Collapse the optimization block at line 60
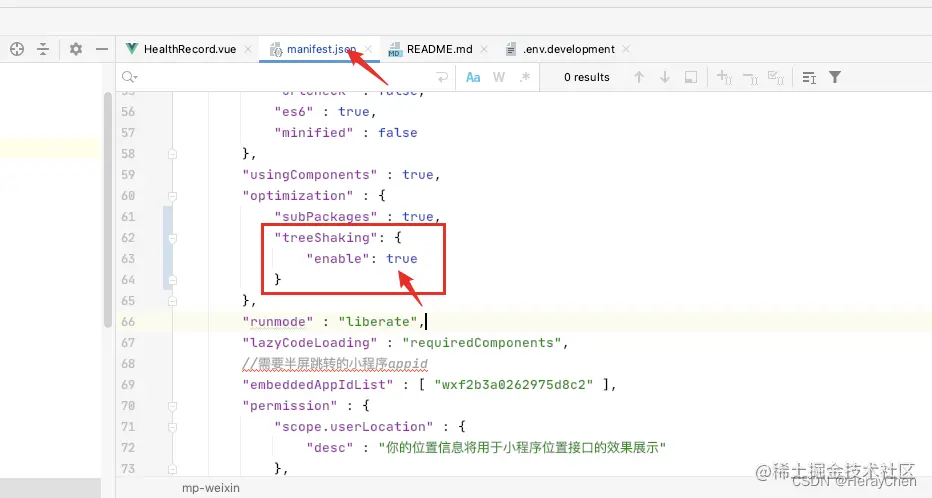Image resolution: width=932 pixels, height=498 pixels. [172, 196]
